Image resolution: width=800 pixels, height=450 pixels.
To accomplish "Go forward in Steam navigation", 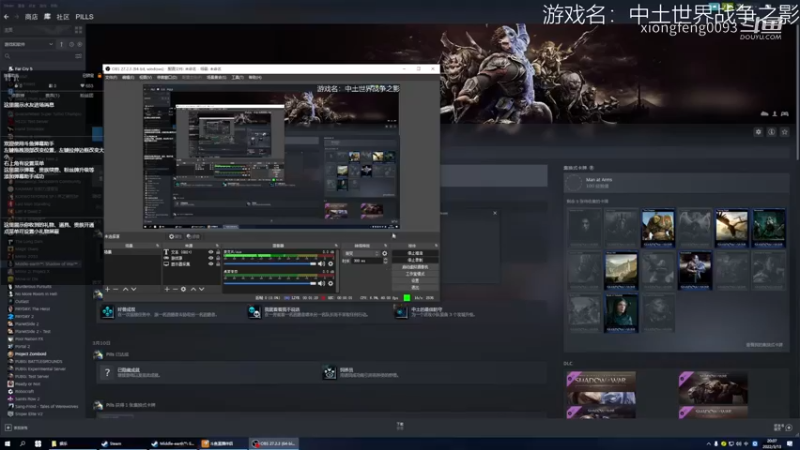I will pos(16,16).
